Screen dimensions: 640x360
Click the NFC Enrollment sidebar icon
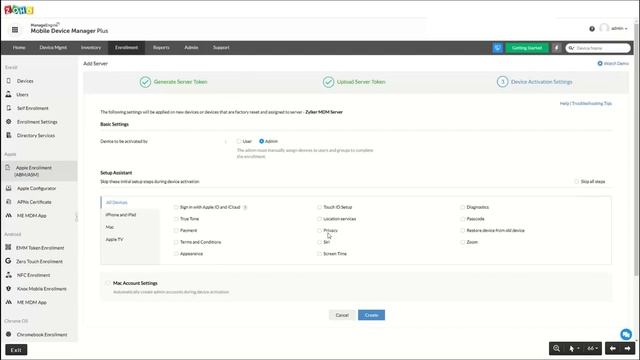click(9, 275)
